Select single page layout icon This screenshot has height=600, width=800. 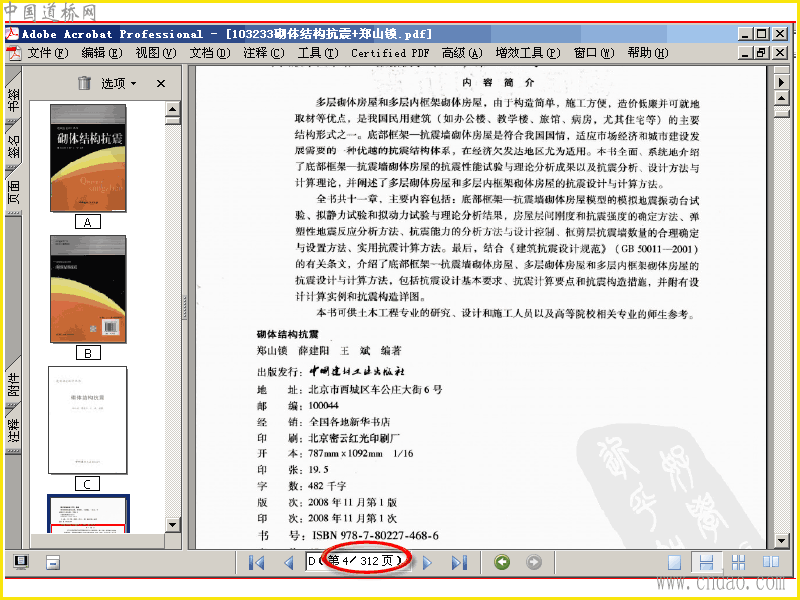674,562
